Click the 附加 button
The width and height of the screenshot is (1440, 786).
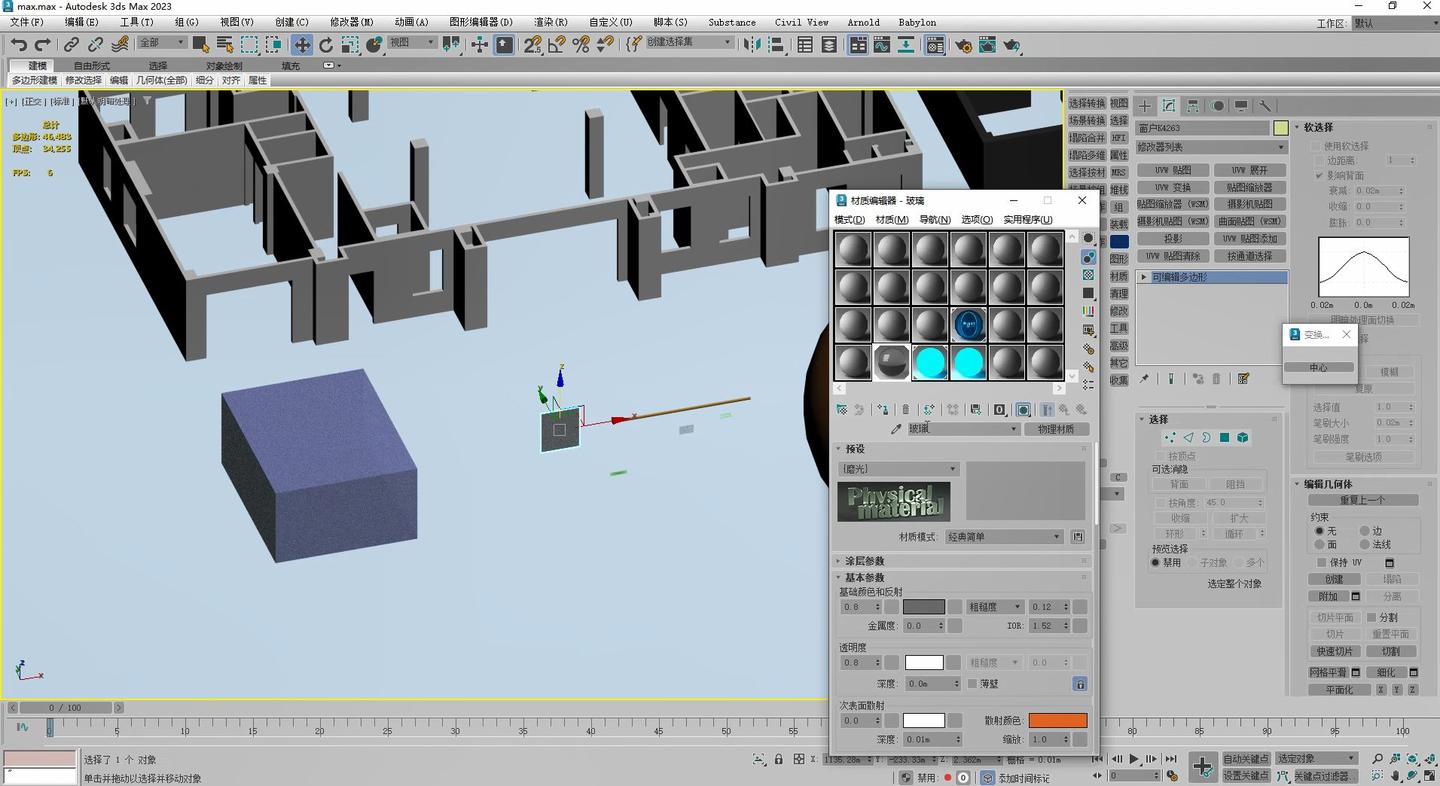coord(1328,597)
